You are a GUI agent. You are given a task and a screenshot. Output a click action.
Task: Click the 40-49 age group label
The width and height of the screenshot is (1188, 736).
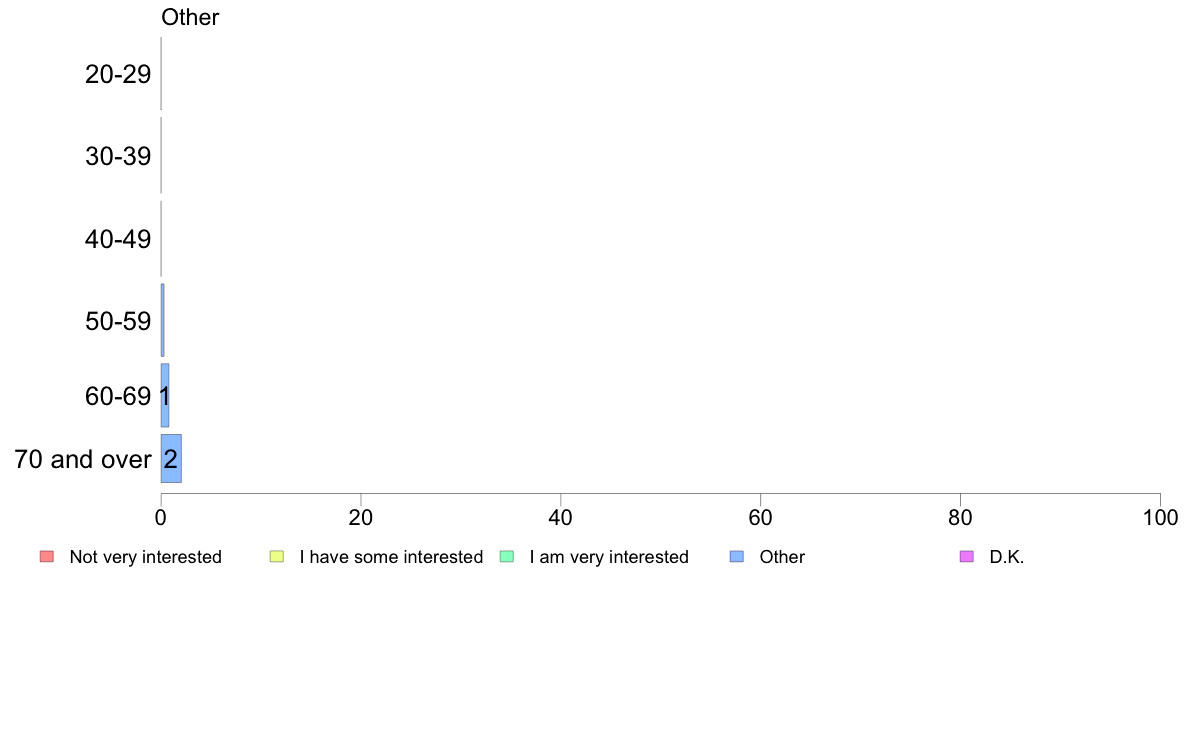[x=118, y=239]
